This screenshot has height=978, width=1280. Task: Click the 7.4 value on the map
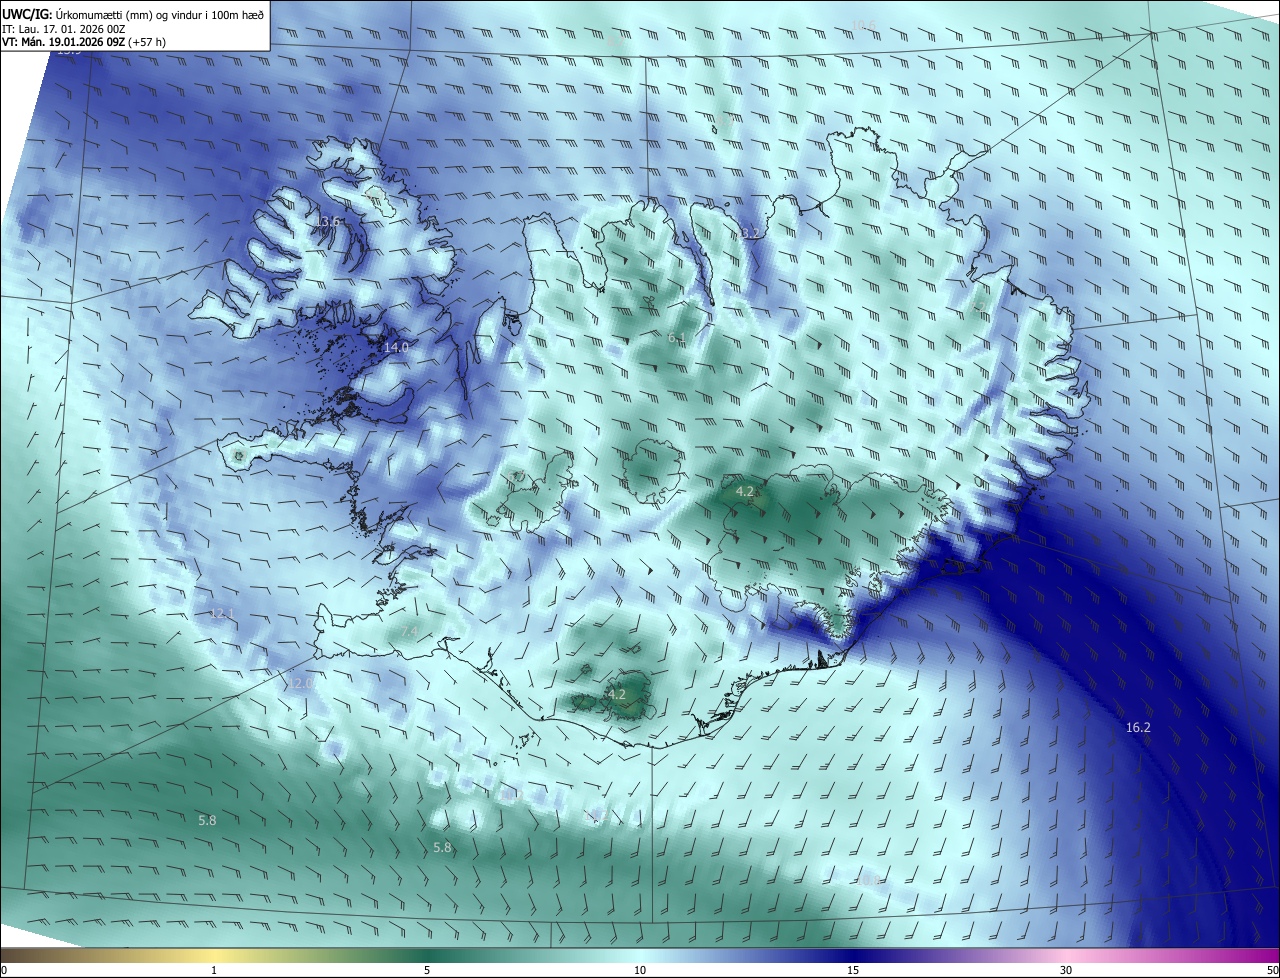coord(409,632)
